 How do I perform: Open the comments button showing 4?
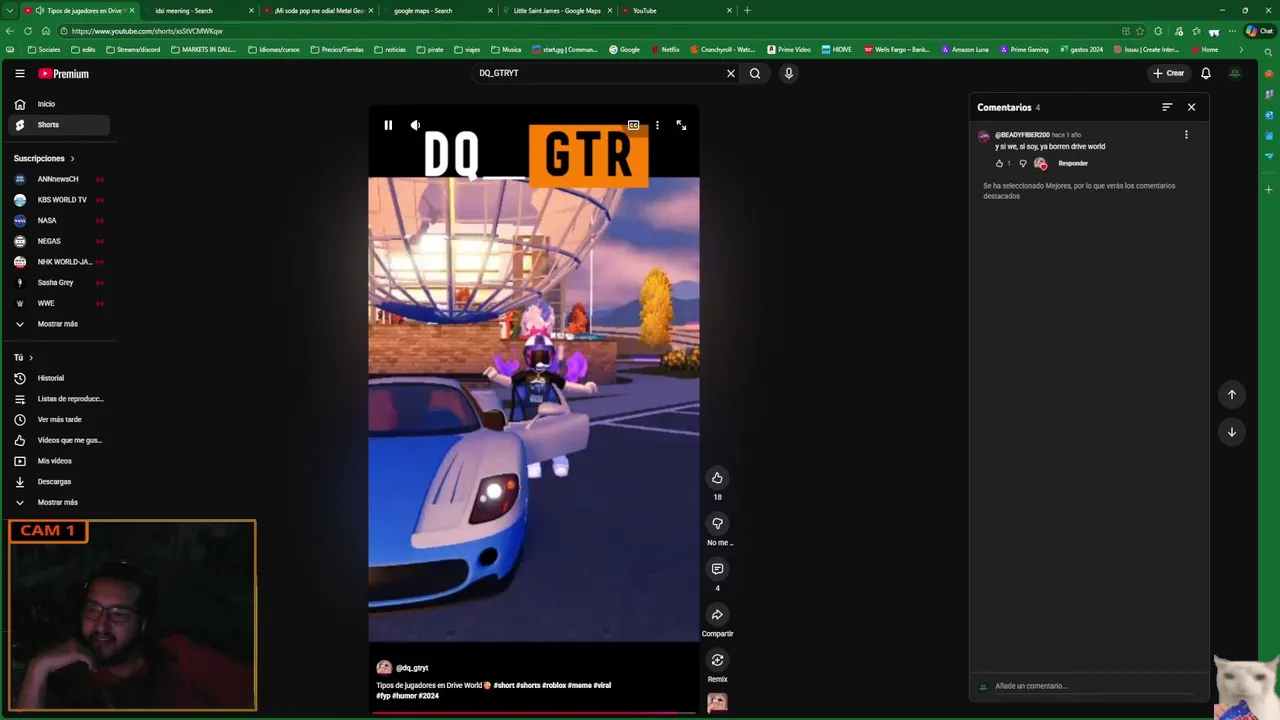click(717, 569)
